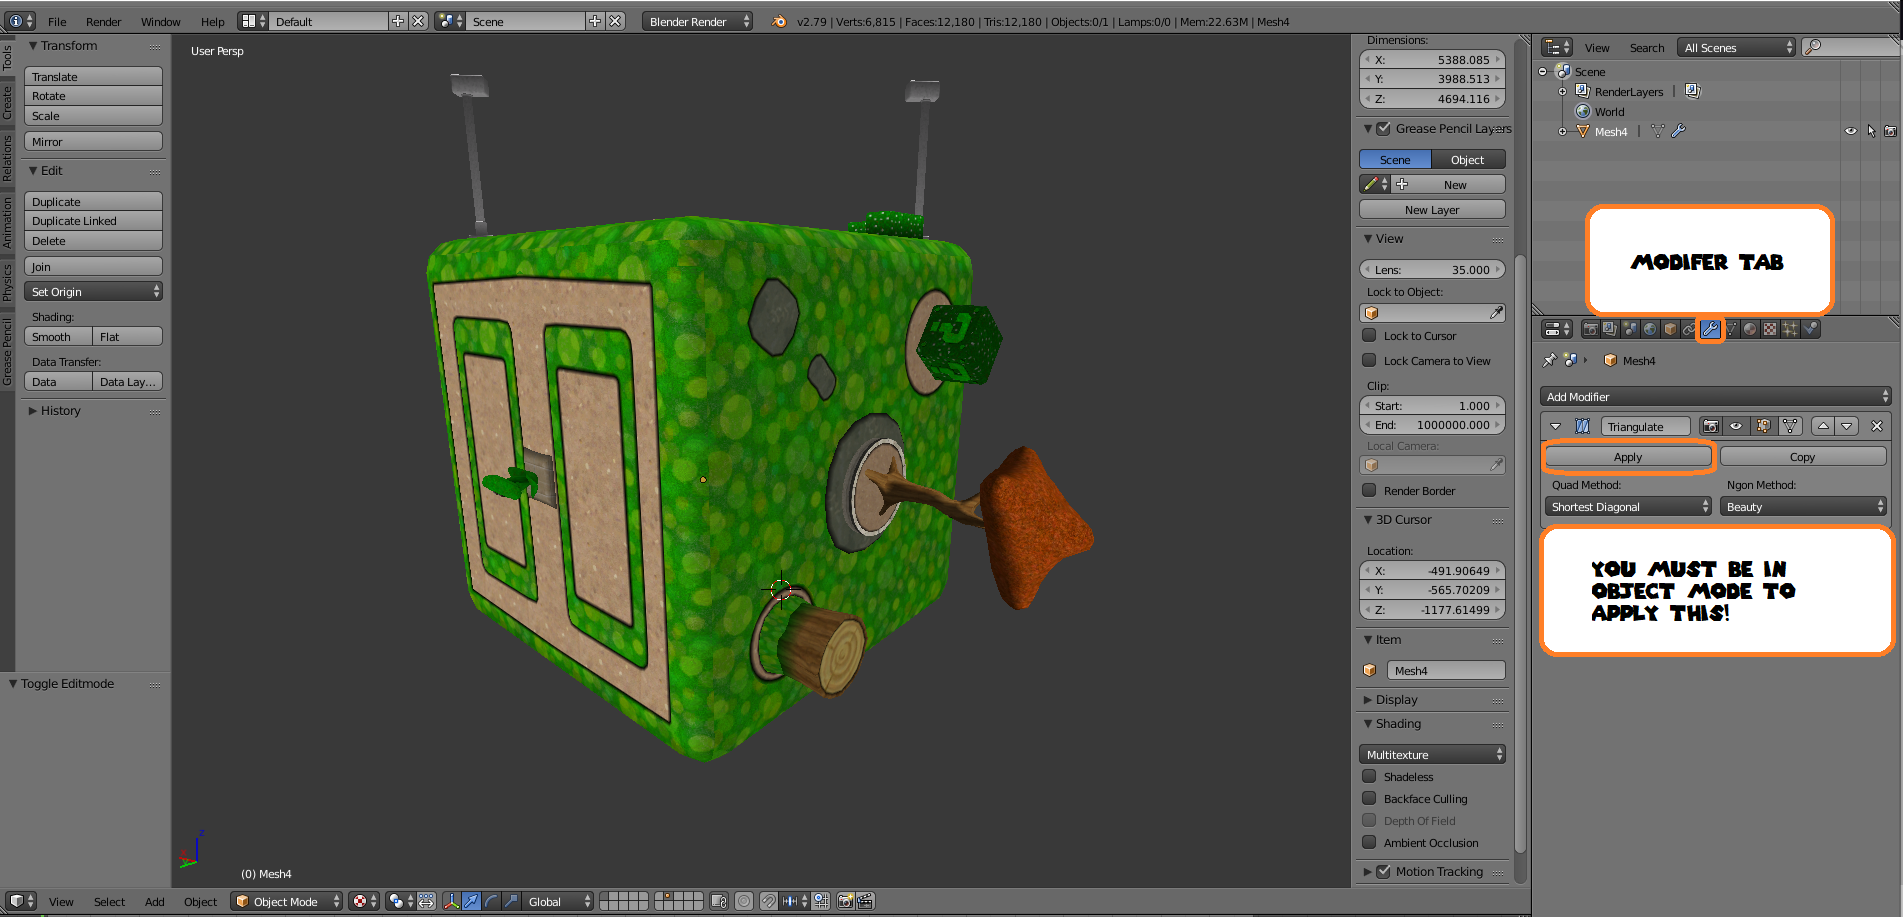Open the File menu

coord(57,21)
